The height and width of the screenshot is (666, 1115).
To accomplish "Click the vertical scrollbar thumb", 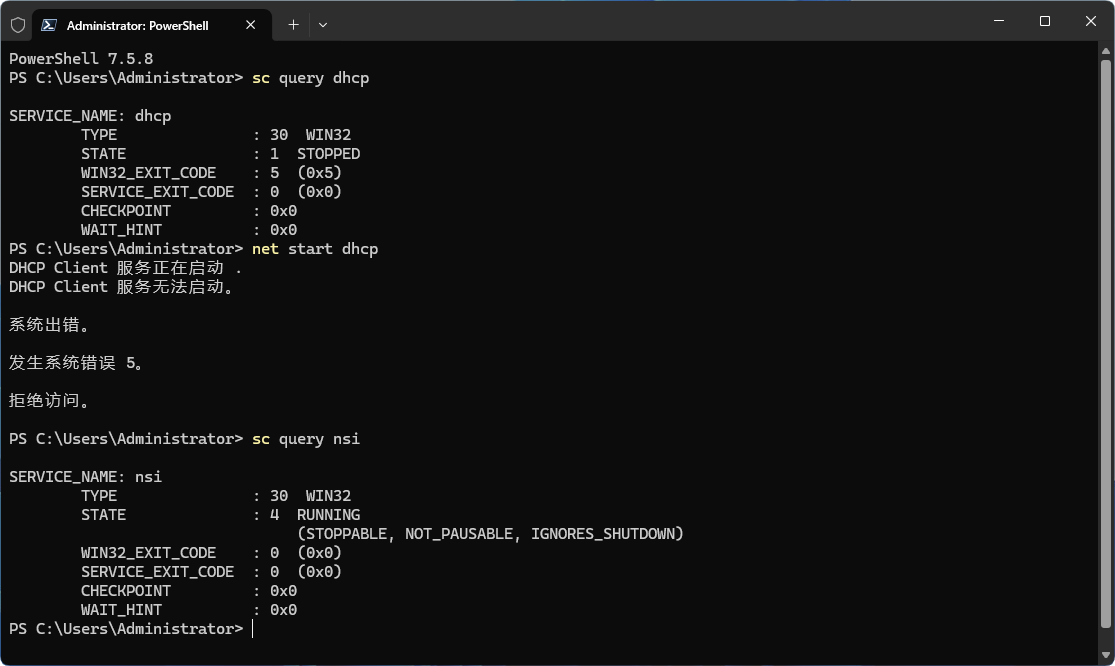I will 1106,344.
